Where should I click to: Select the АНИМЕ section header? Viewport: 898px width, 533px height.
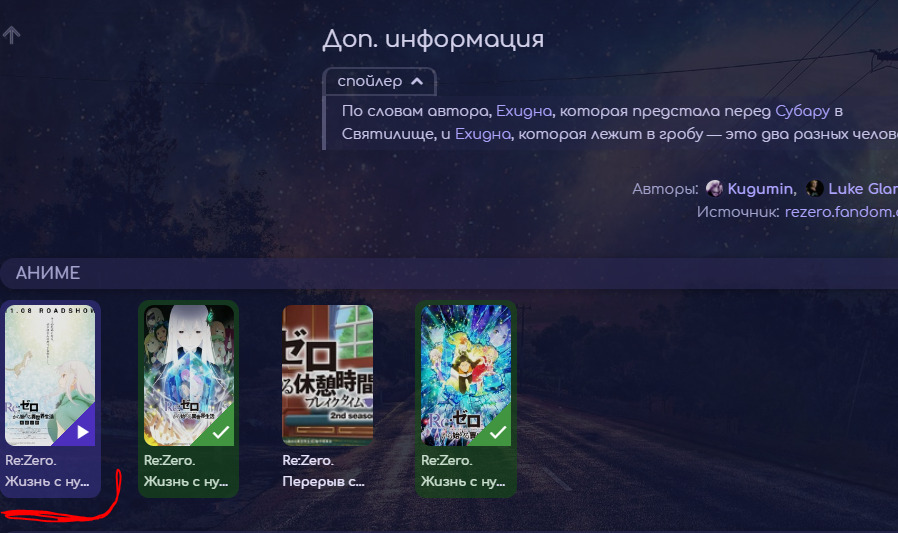tap(449, 273)
